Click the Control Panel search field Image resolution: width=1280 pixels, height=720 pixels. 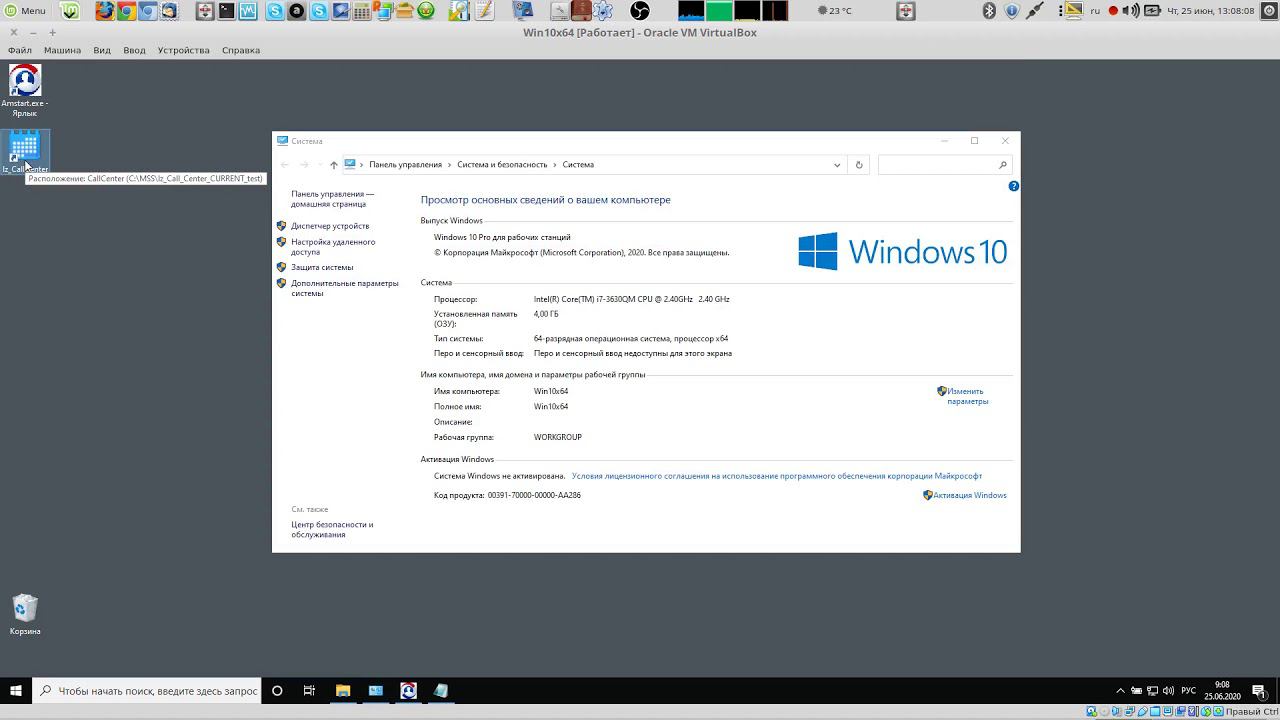coord(943,165)
